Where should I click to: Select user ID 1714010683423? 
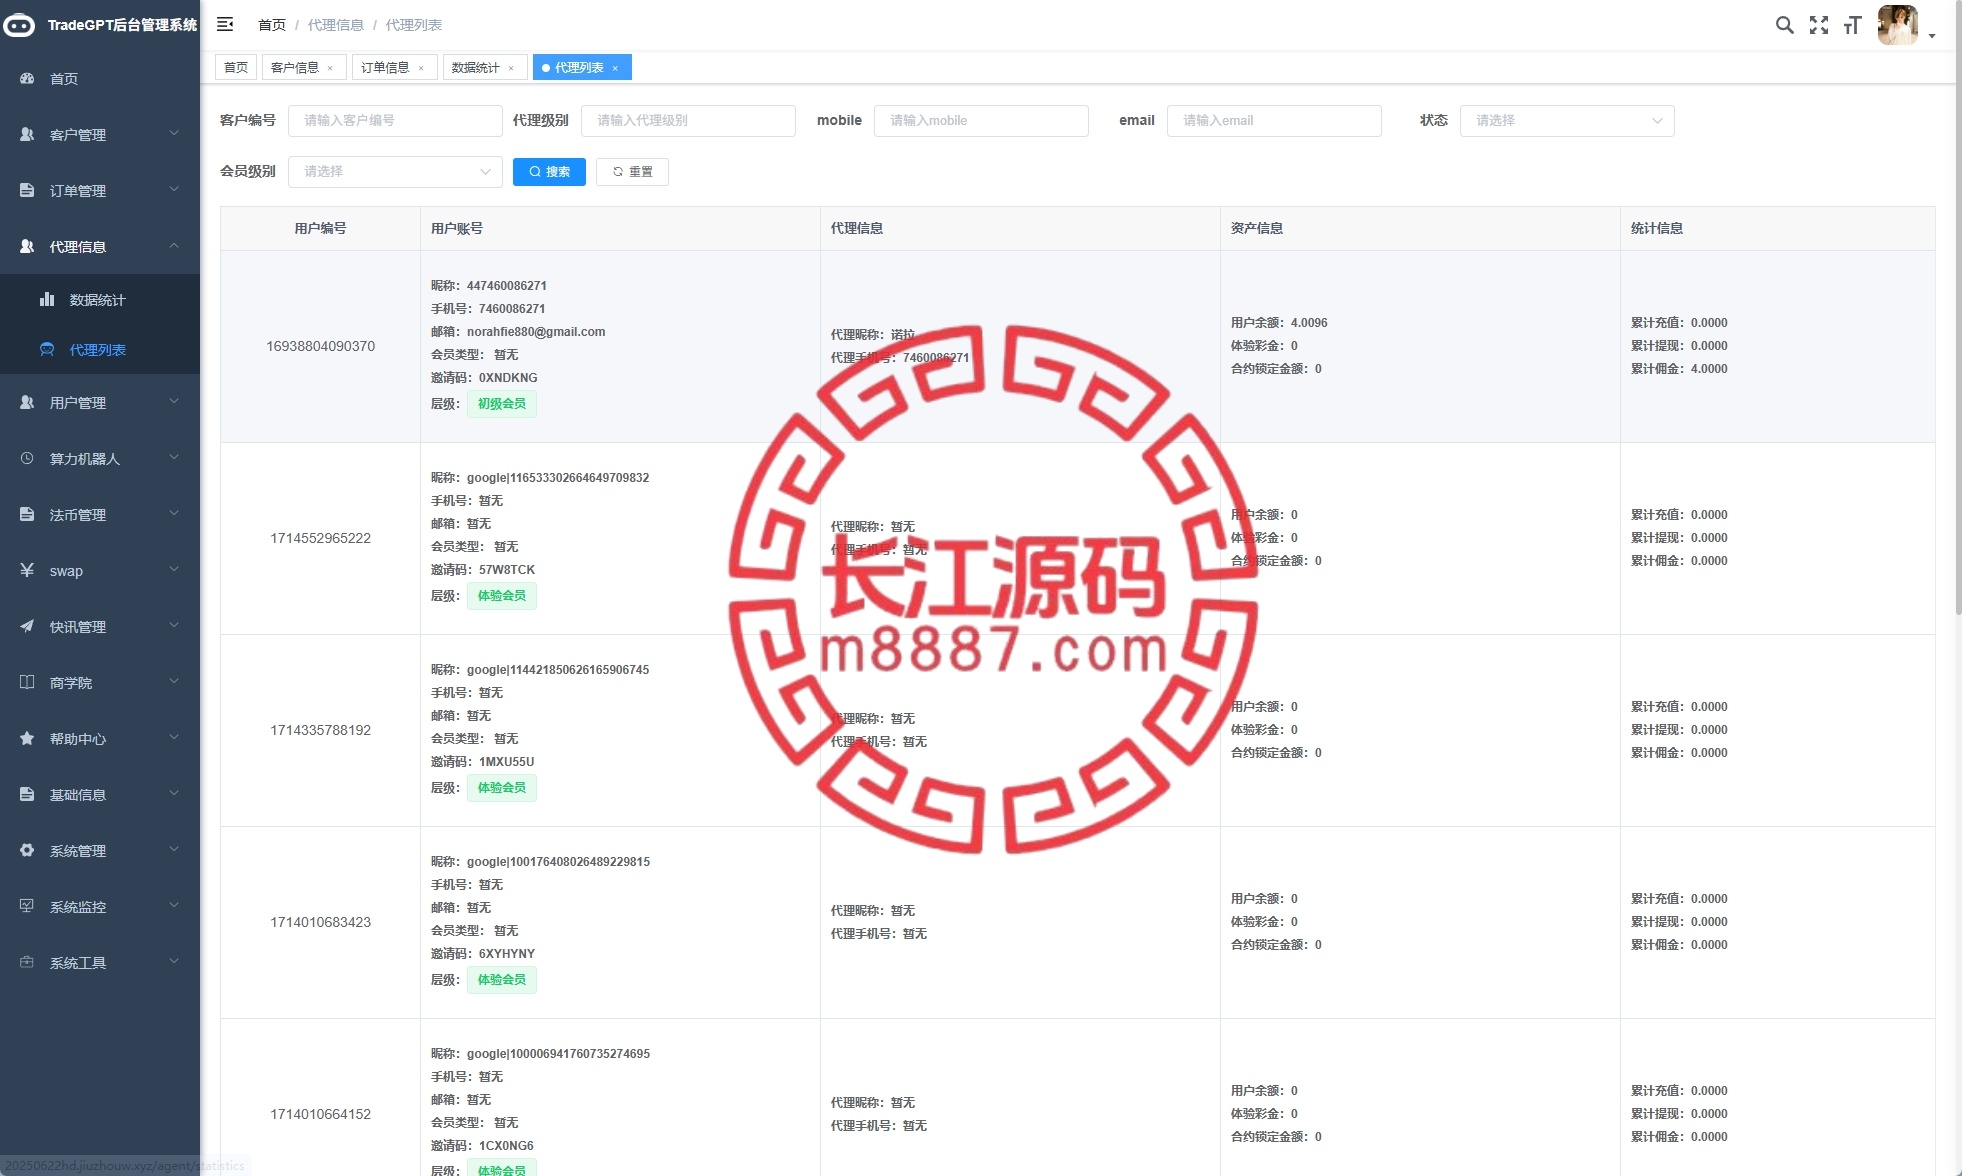point(320,922)
